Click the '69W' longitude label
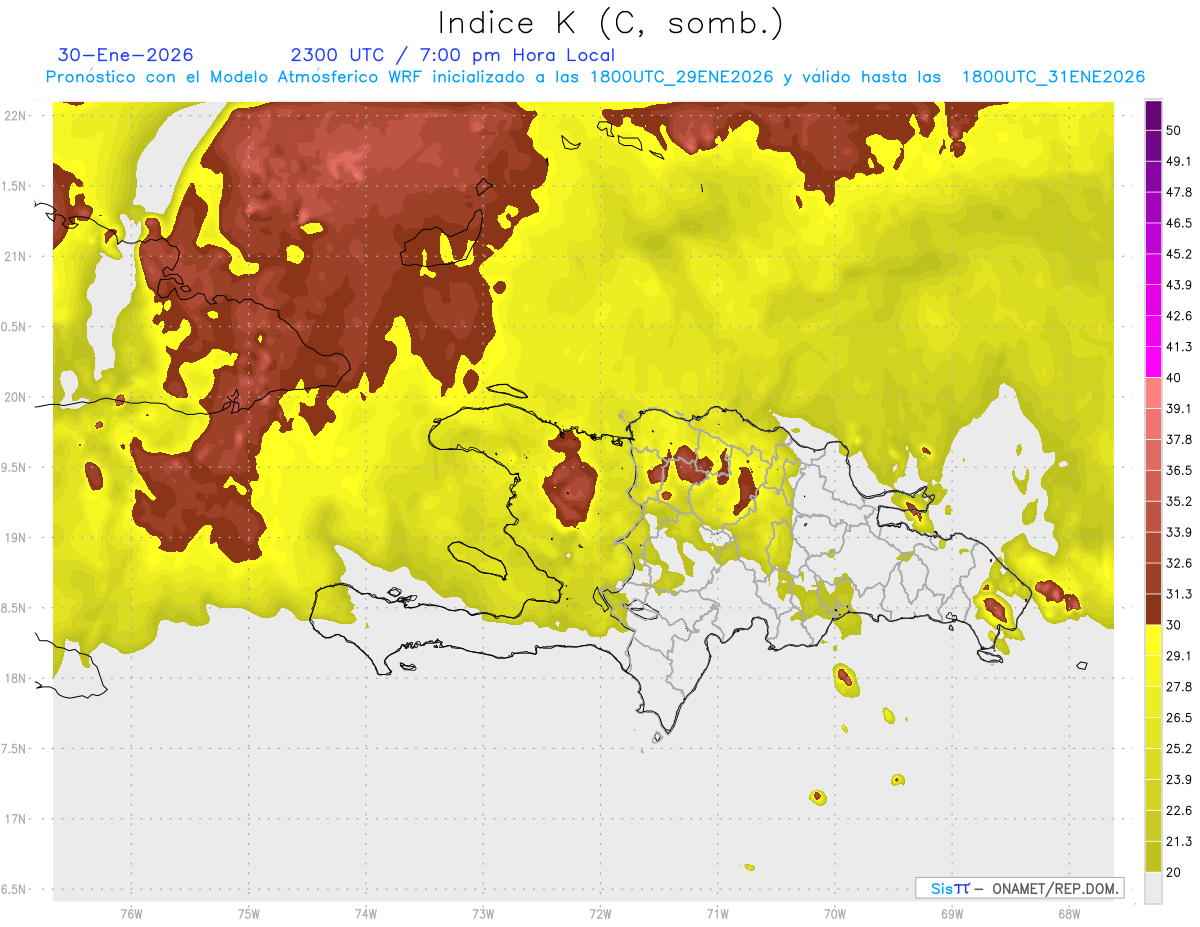This screenshot has height=927, width=1200. click(x=952, y=913)
